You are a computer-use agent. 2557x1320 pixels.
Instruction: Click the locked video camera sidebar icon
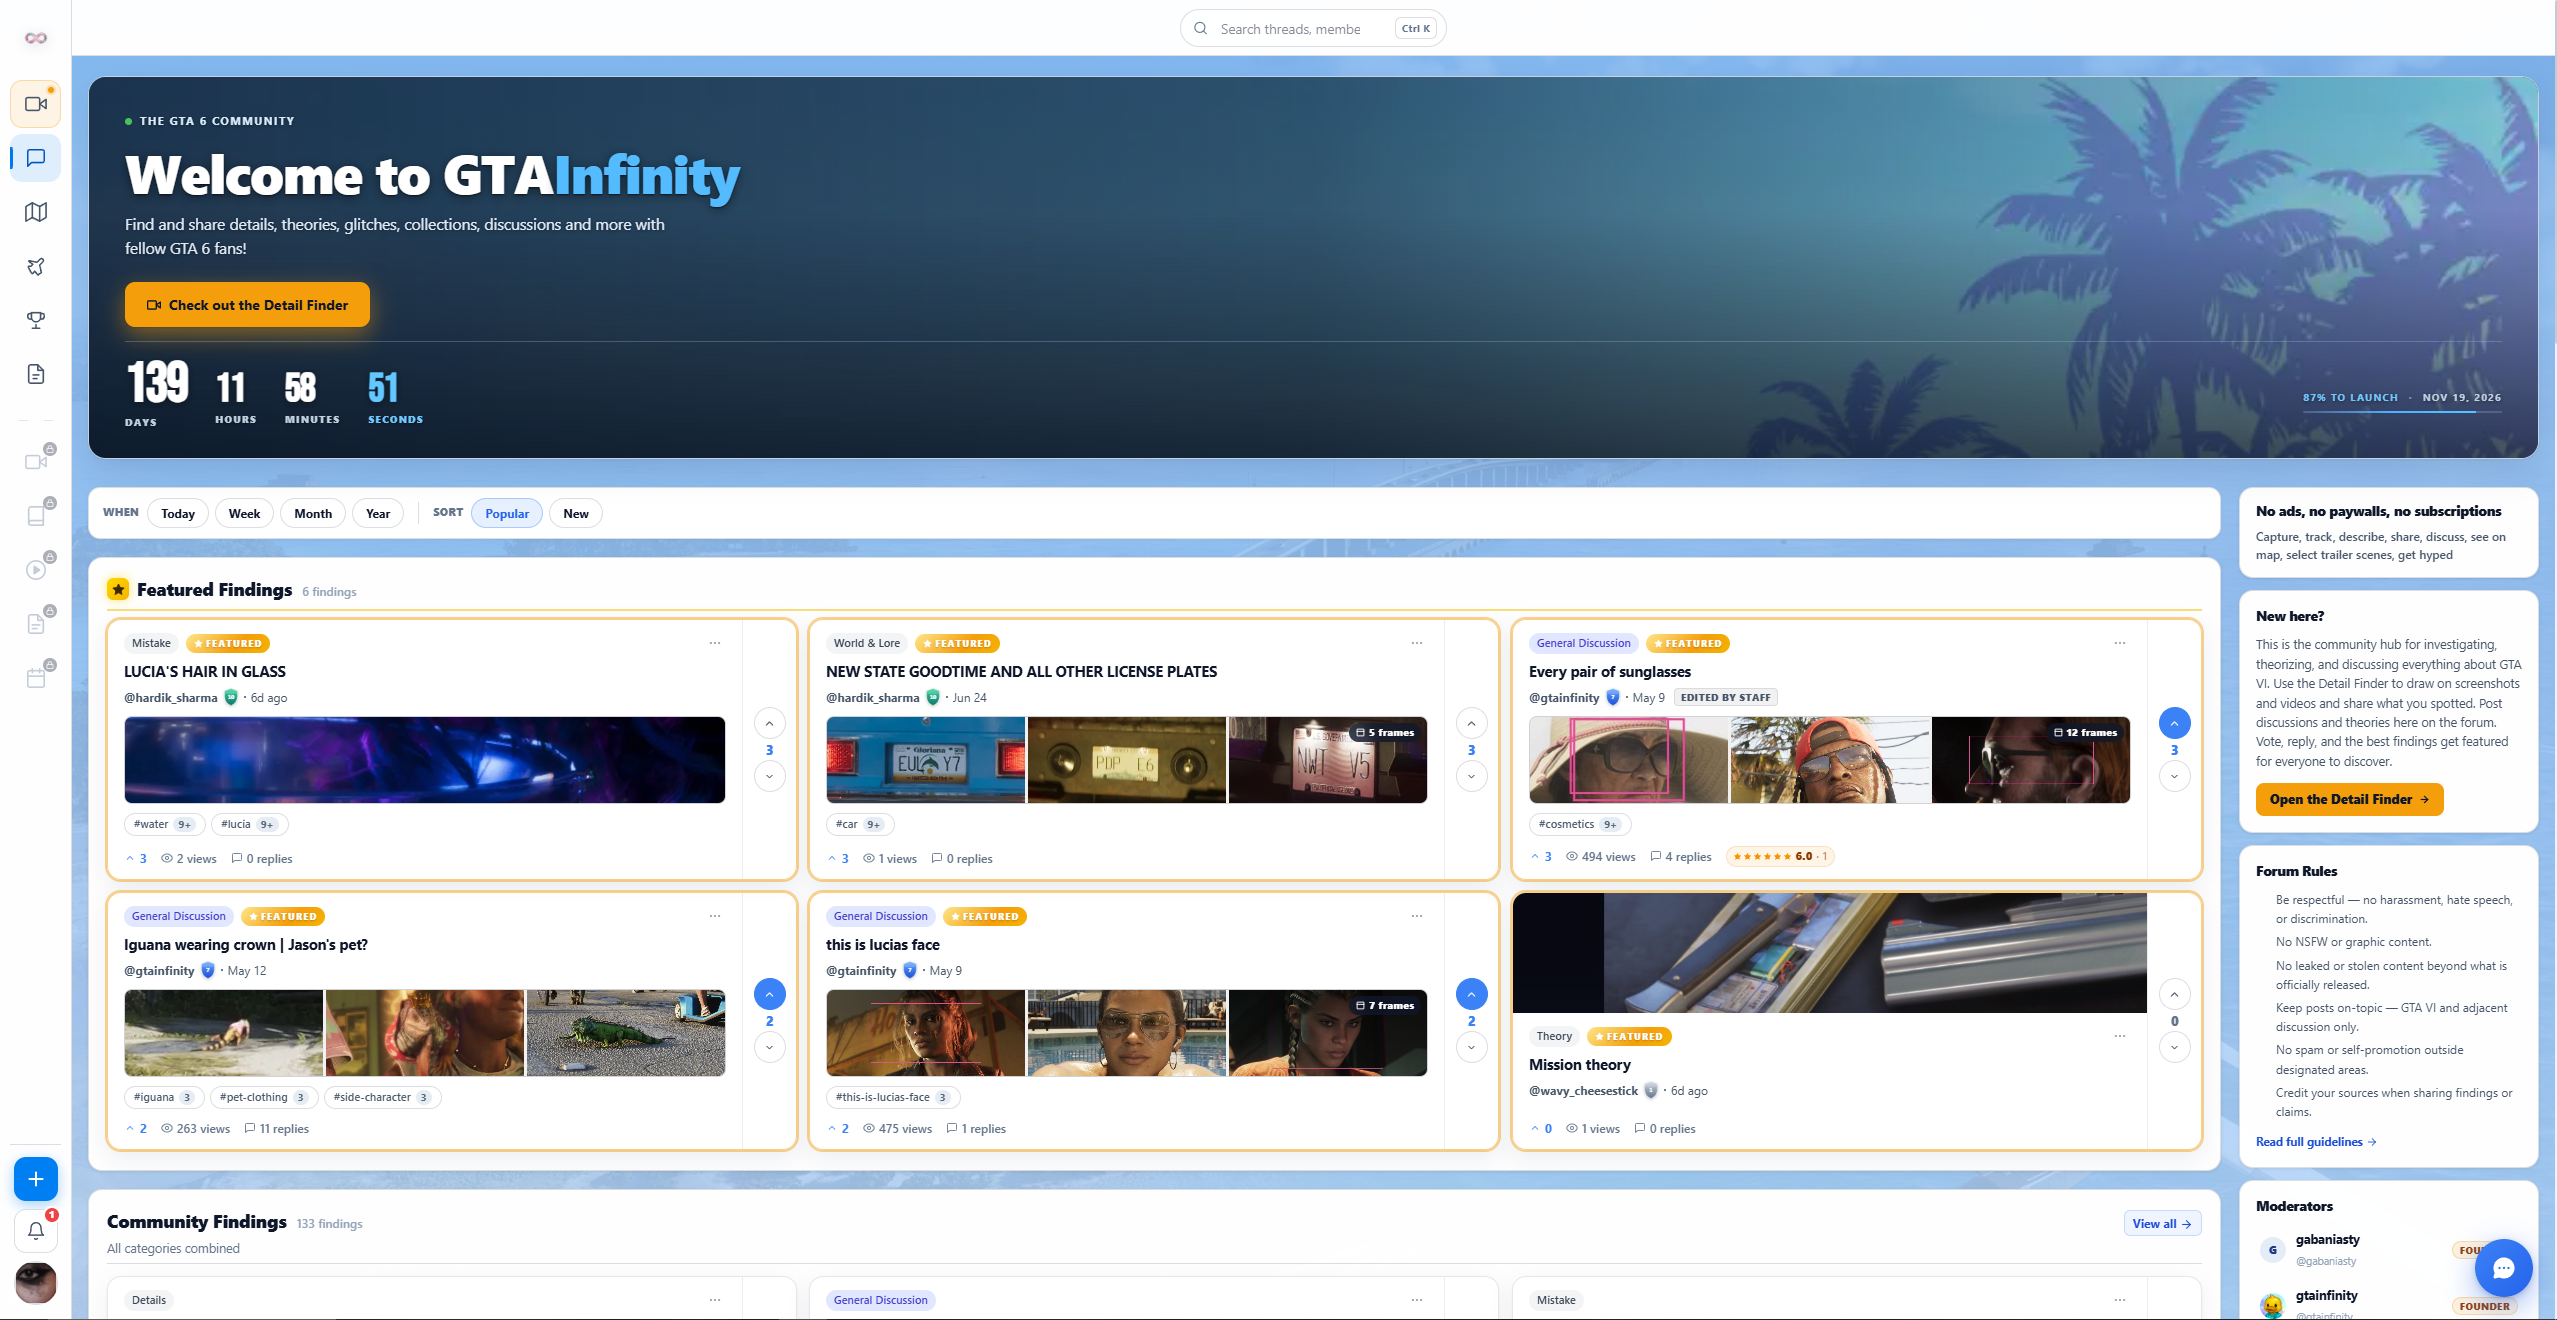pyautogui.click(x=36, y=461)
